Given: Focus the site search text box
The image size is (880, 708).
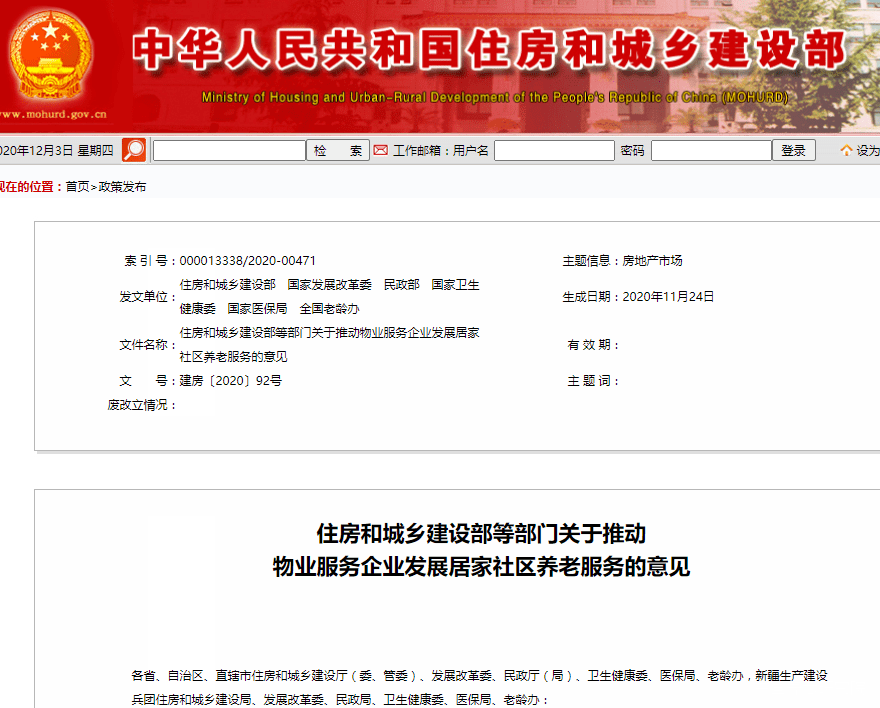Looking at the screenshot, I should (229, 151).
